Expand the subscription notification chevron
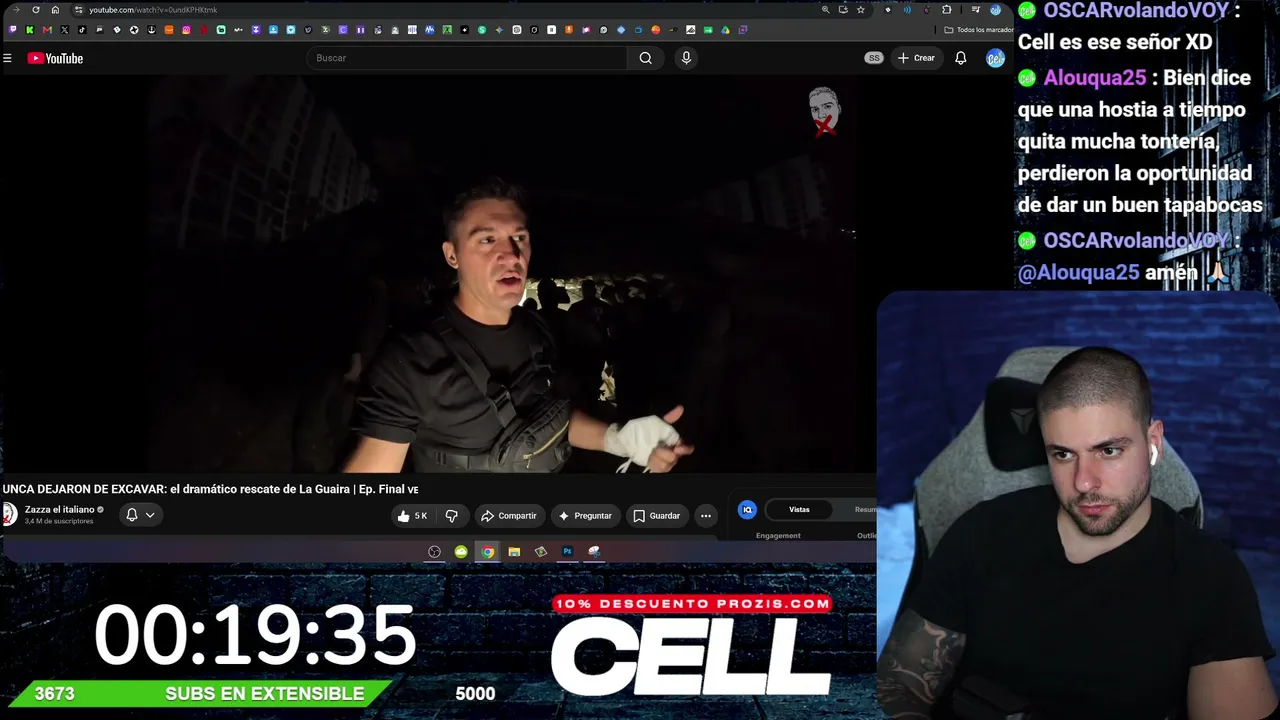The image size is (1280, 720). [x=150, y=515]
